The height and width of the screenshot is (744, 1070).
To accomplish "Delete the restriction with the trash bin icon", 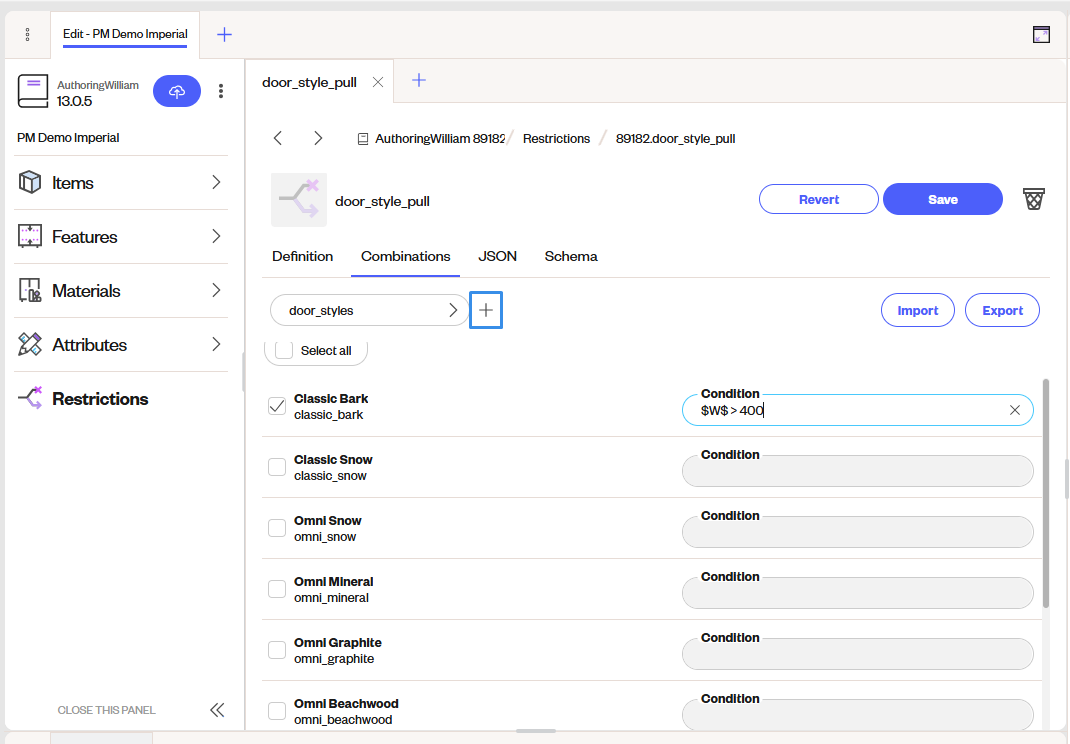I will [x=1033, y=199].
